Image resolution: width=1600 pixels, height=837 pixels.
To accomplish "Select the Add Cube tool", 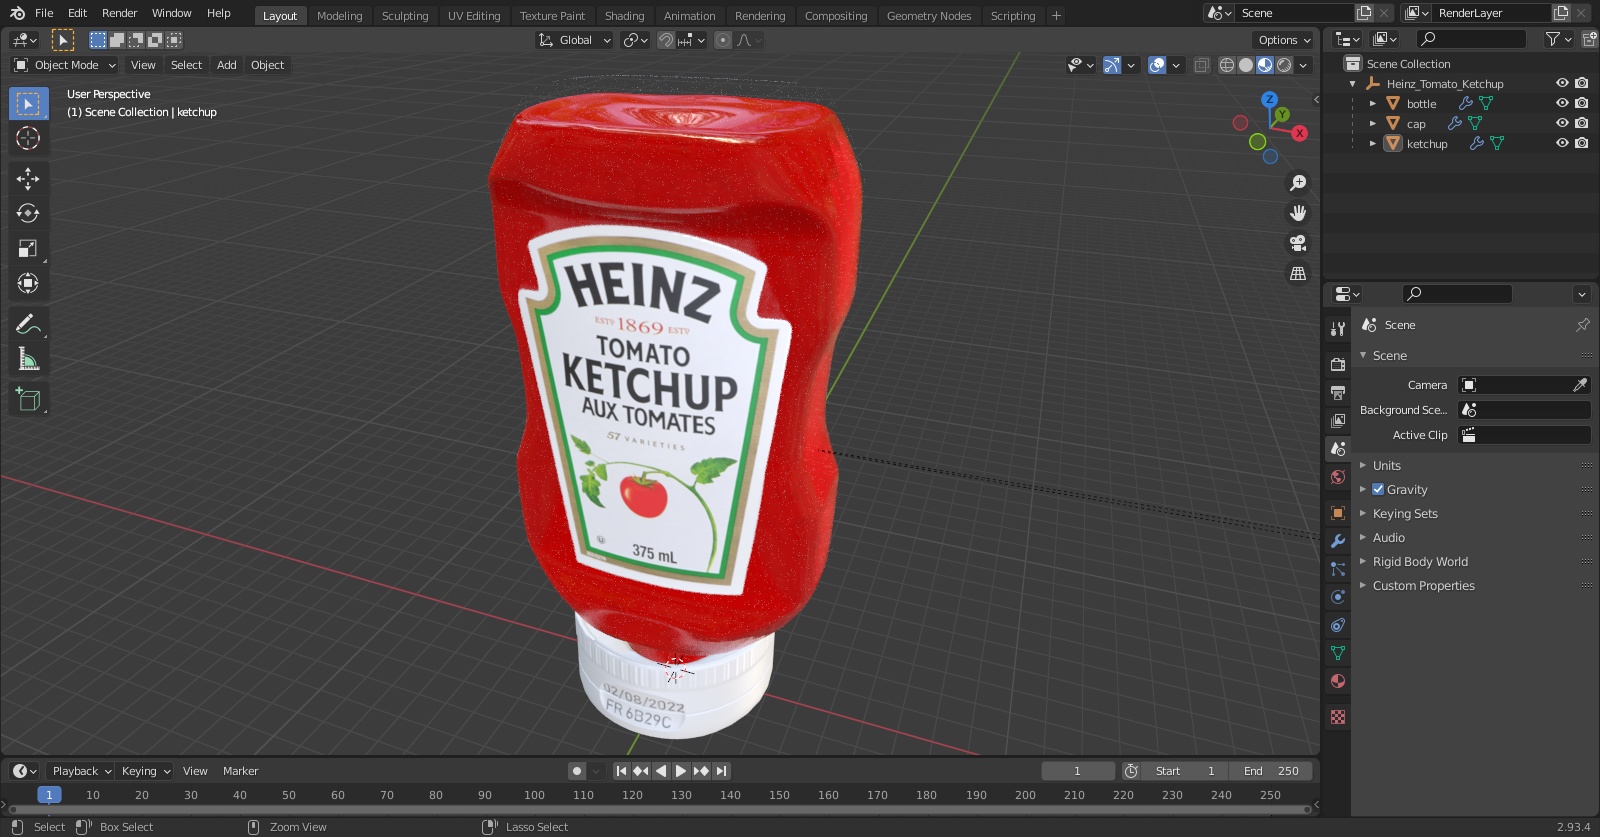I will (x=28, y=400).
